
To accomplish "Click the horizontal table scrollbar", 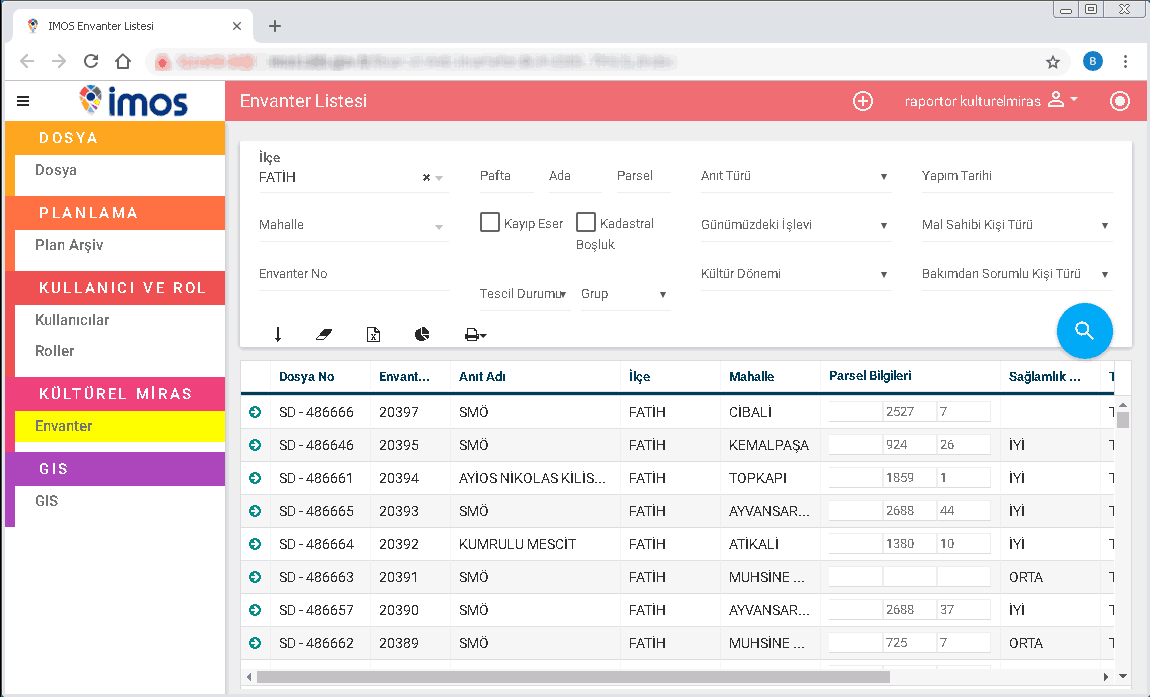I will pos(573,676).
